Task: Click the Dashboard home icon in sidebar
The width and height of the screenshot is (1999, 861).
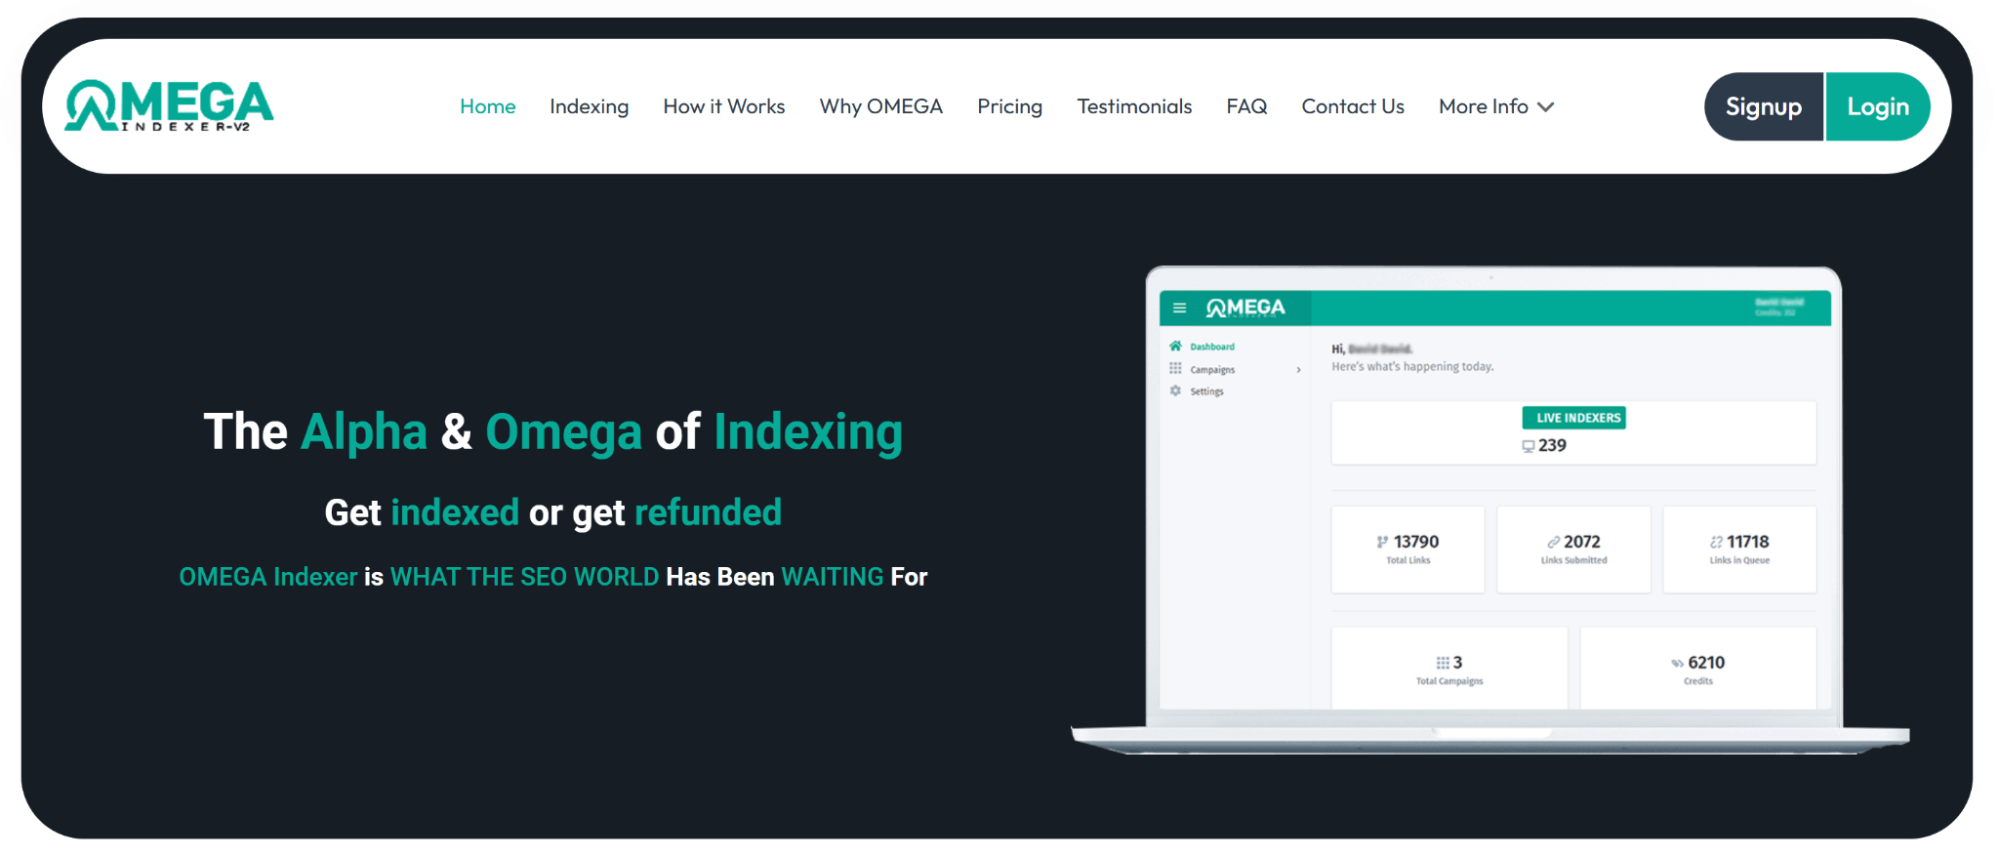Action: [x=1175, y=346]
